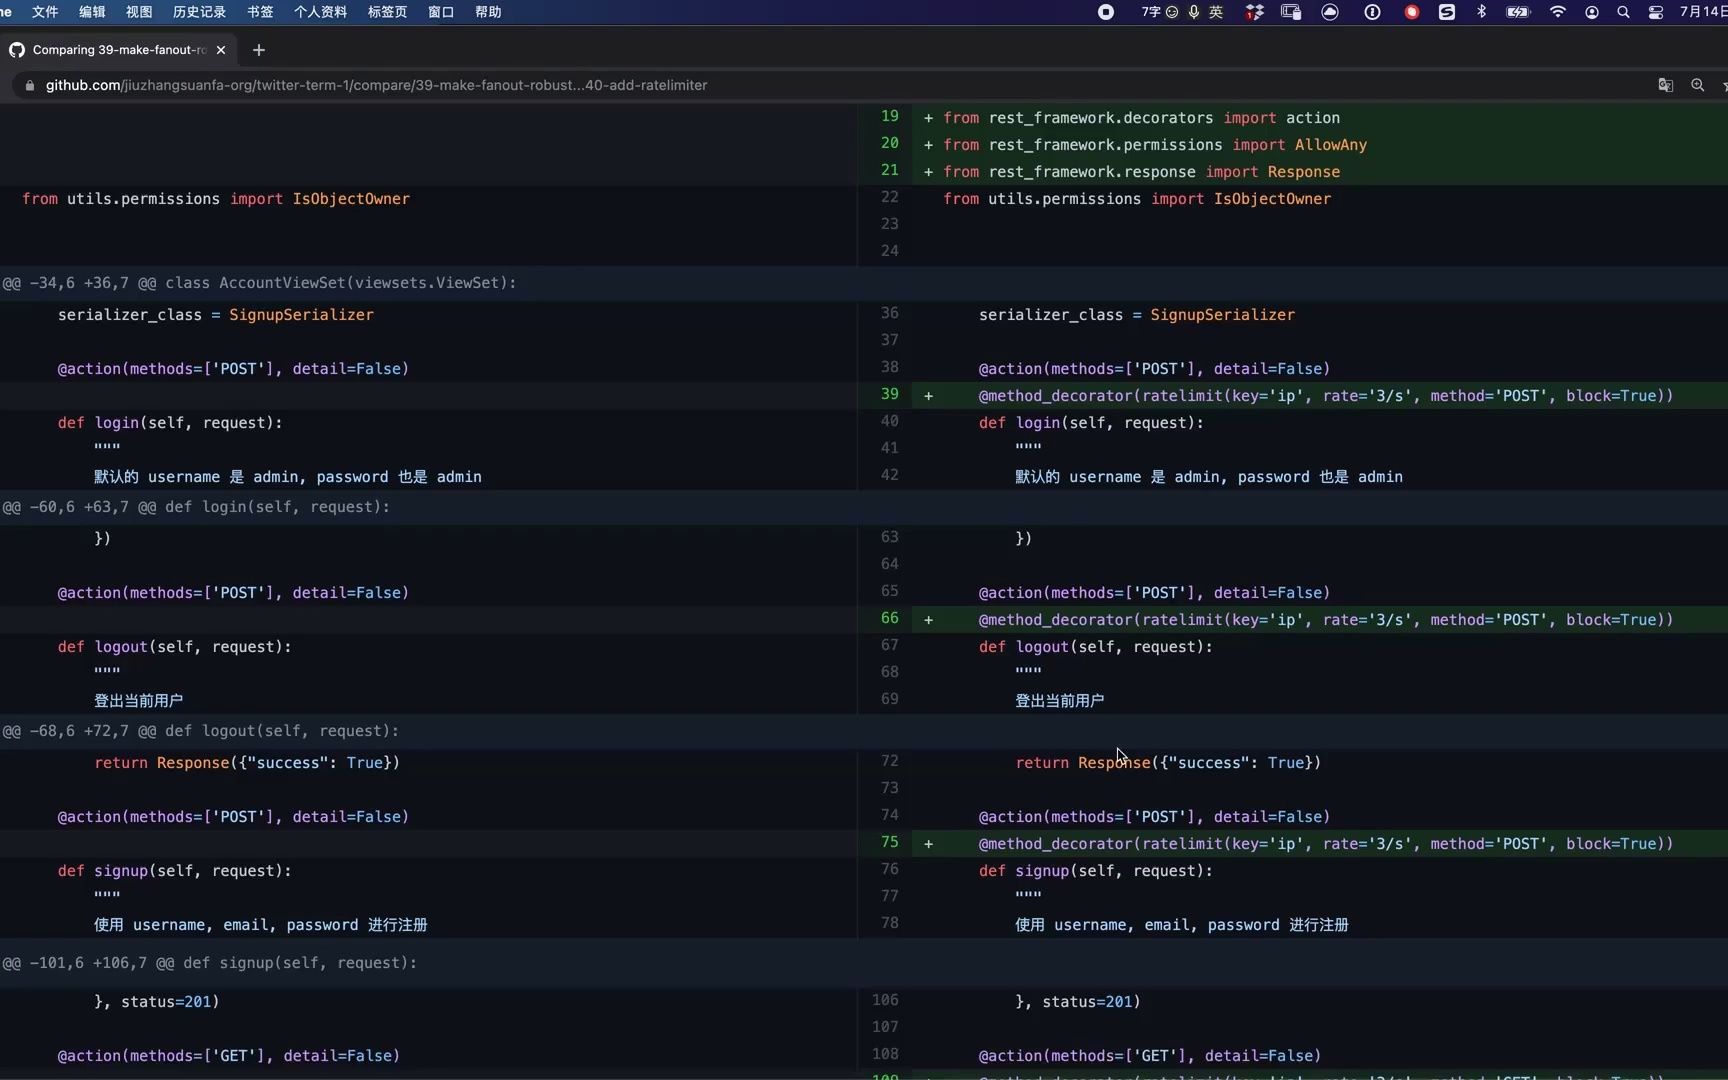
Task: Open the 标签页 menu
Action: 387,12
